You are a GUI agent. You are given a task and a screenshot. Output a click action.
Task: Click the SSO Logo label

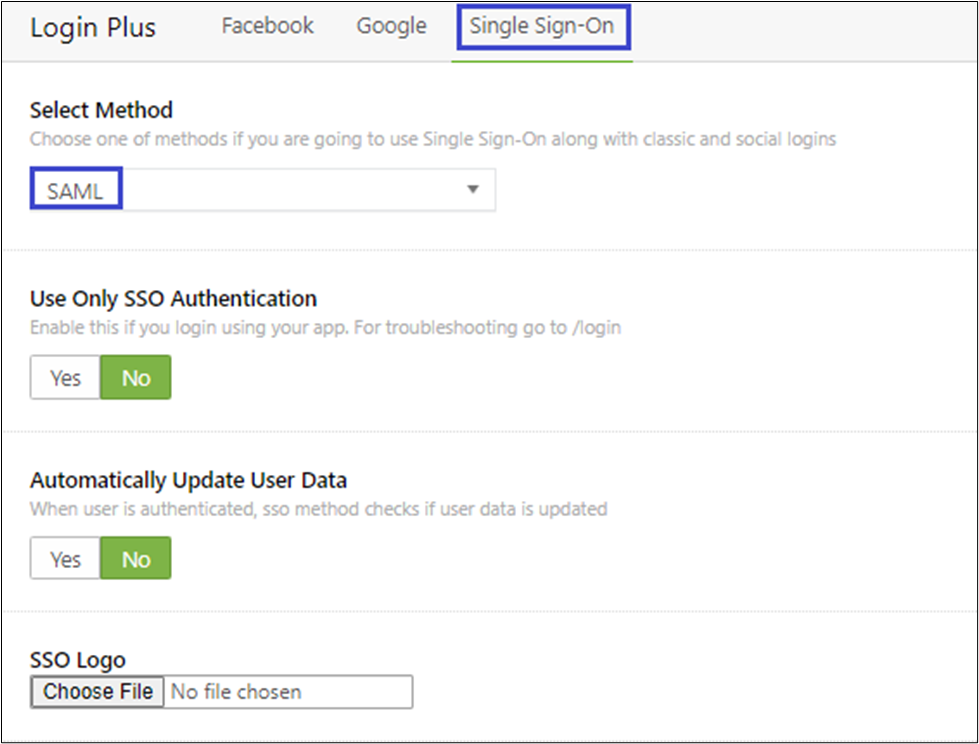[78, 660]
